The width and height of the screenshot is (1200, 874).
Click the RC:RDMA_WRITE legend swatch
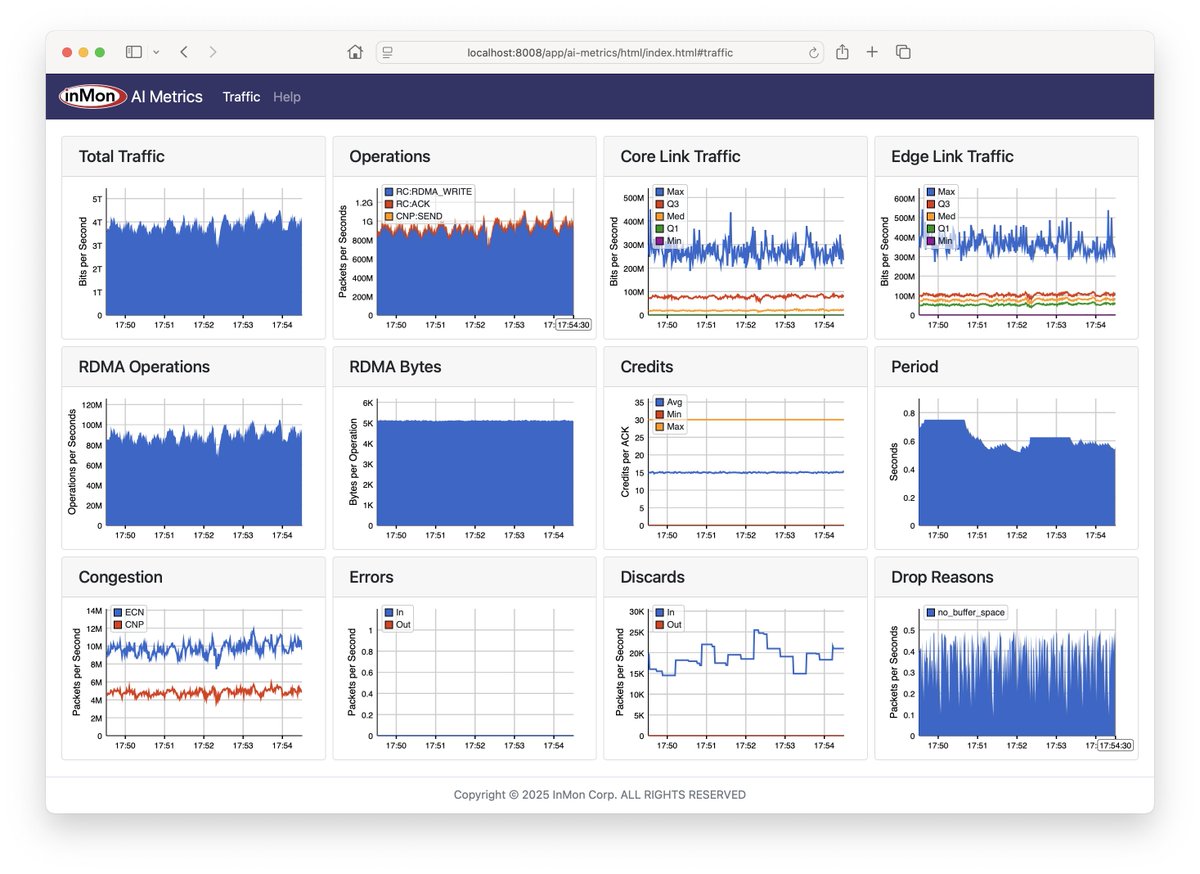click(389, 191)
